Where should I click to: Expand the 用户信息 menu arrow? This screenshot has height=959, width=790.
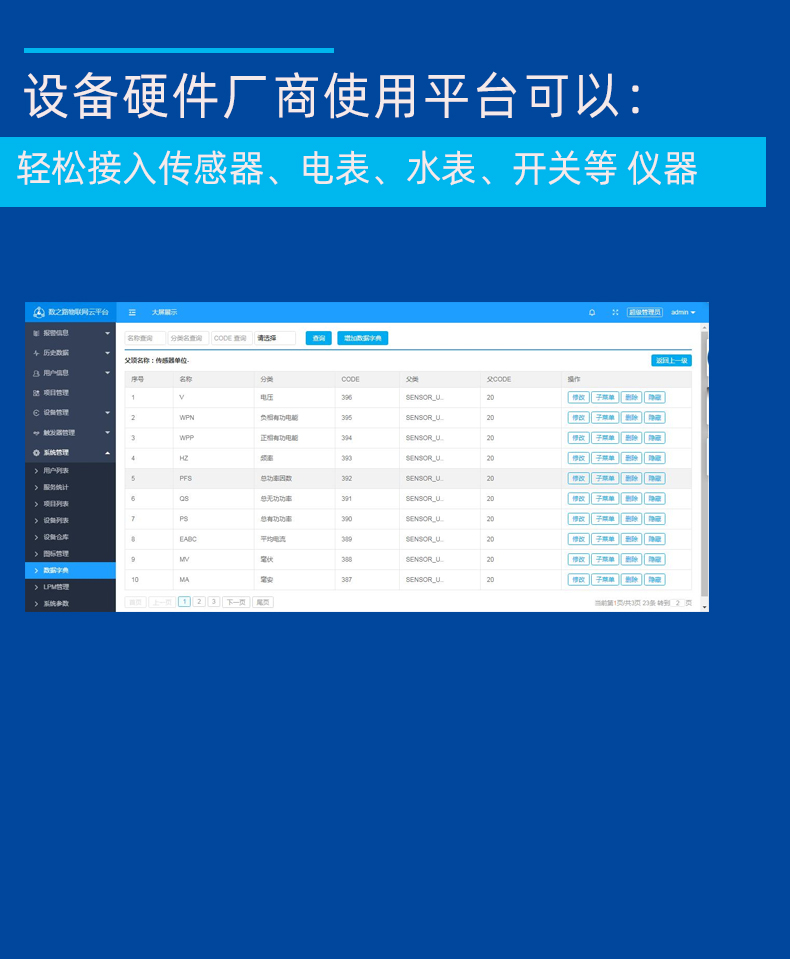[107, 373]
